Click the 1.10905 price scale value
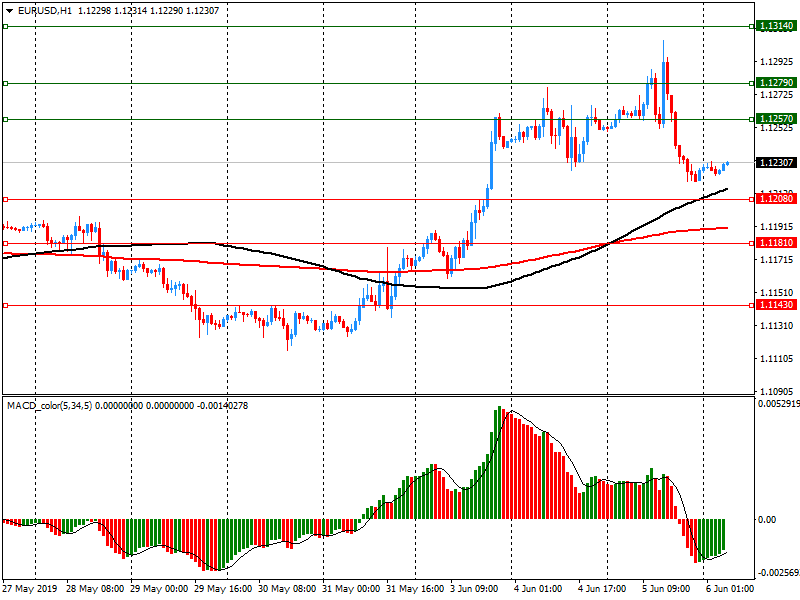 777,391
